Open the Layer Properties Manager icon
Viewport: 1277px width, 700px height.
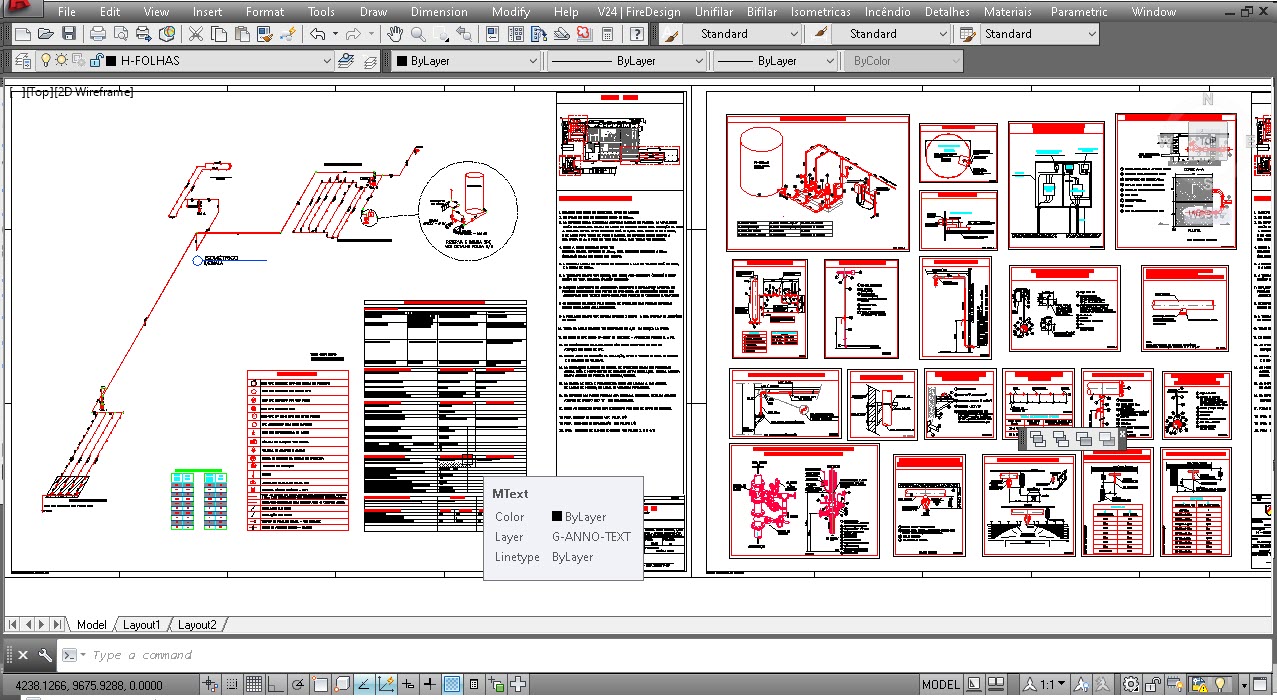click(x=24, y=61)
